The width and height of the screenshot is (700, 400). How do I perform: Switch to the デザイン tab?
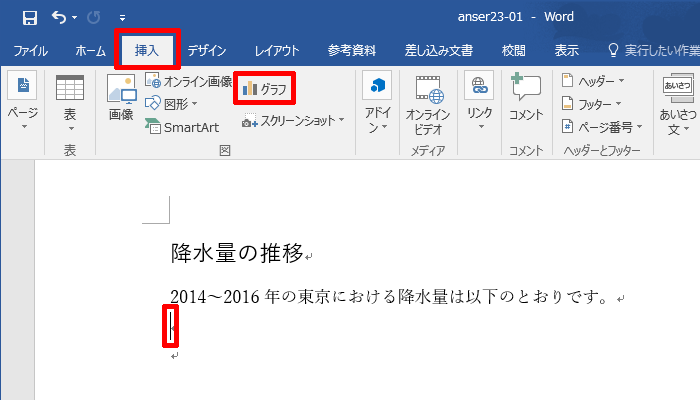207,50
